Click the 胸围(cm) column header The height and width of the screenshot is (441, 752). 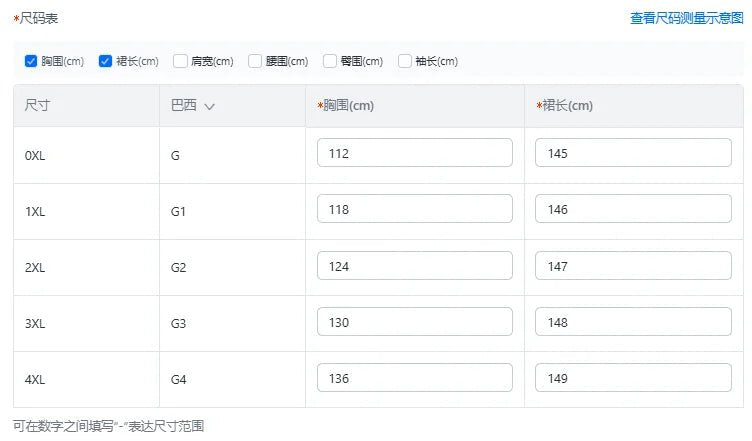pos(346,105)
